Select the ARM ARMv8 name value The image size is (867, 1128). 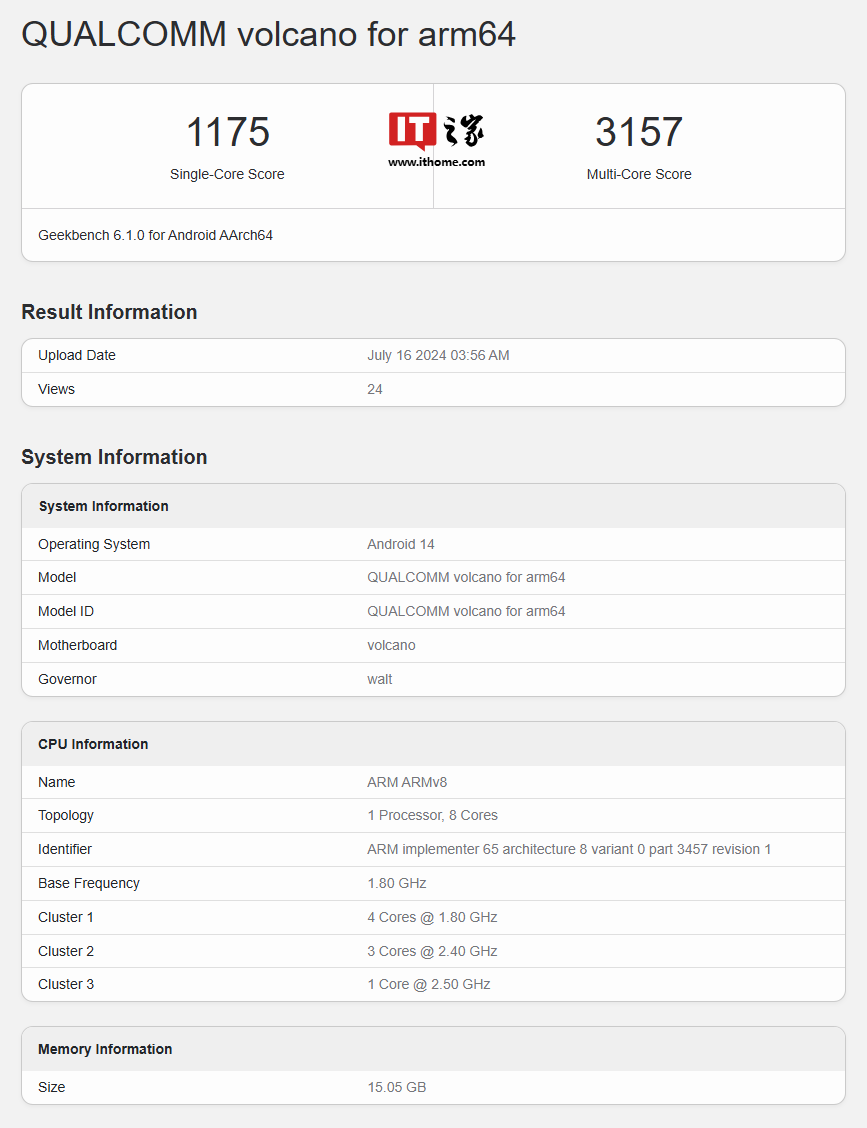point(407,782)
